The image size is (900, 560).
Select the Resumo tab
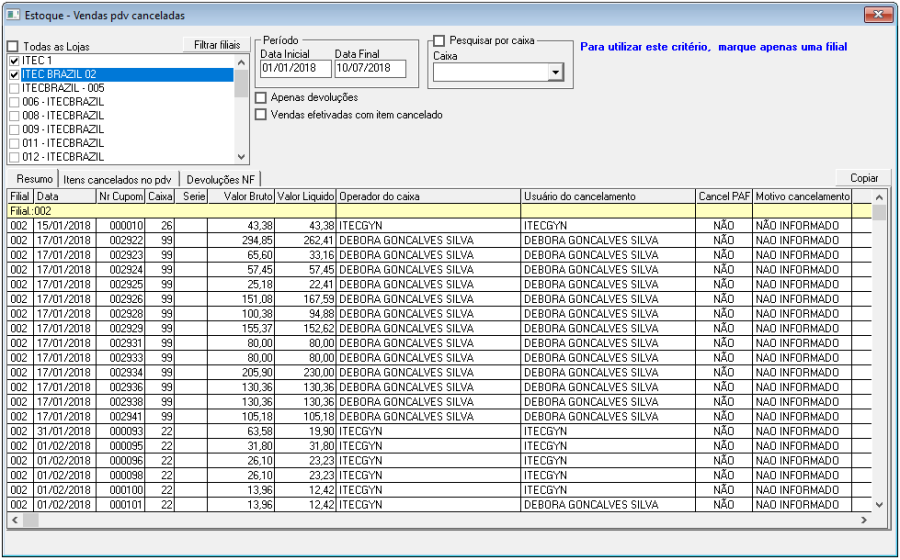click(34, 179)
